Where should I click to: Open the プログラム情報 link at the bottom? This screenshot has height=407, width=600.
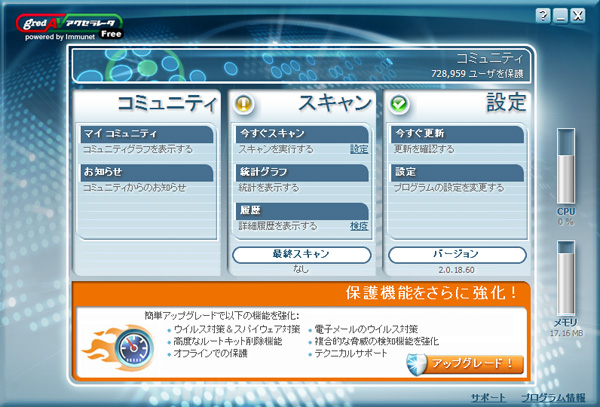554,397
